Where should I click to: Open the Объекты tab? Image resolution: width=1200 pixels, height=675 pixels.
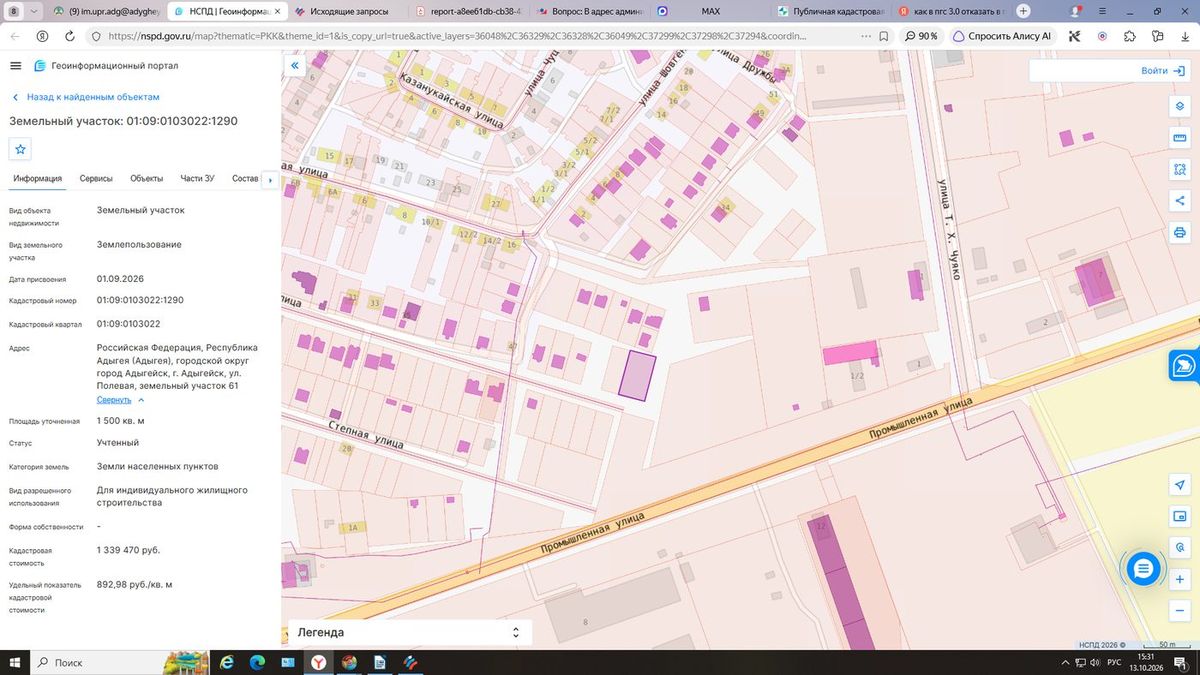point(146,179)
